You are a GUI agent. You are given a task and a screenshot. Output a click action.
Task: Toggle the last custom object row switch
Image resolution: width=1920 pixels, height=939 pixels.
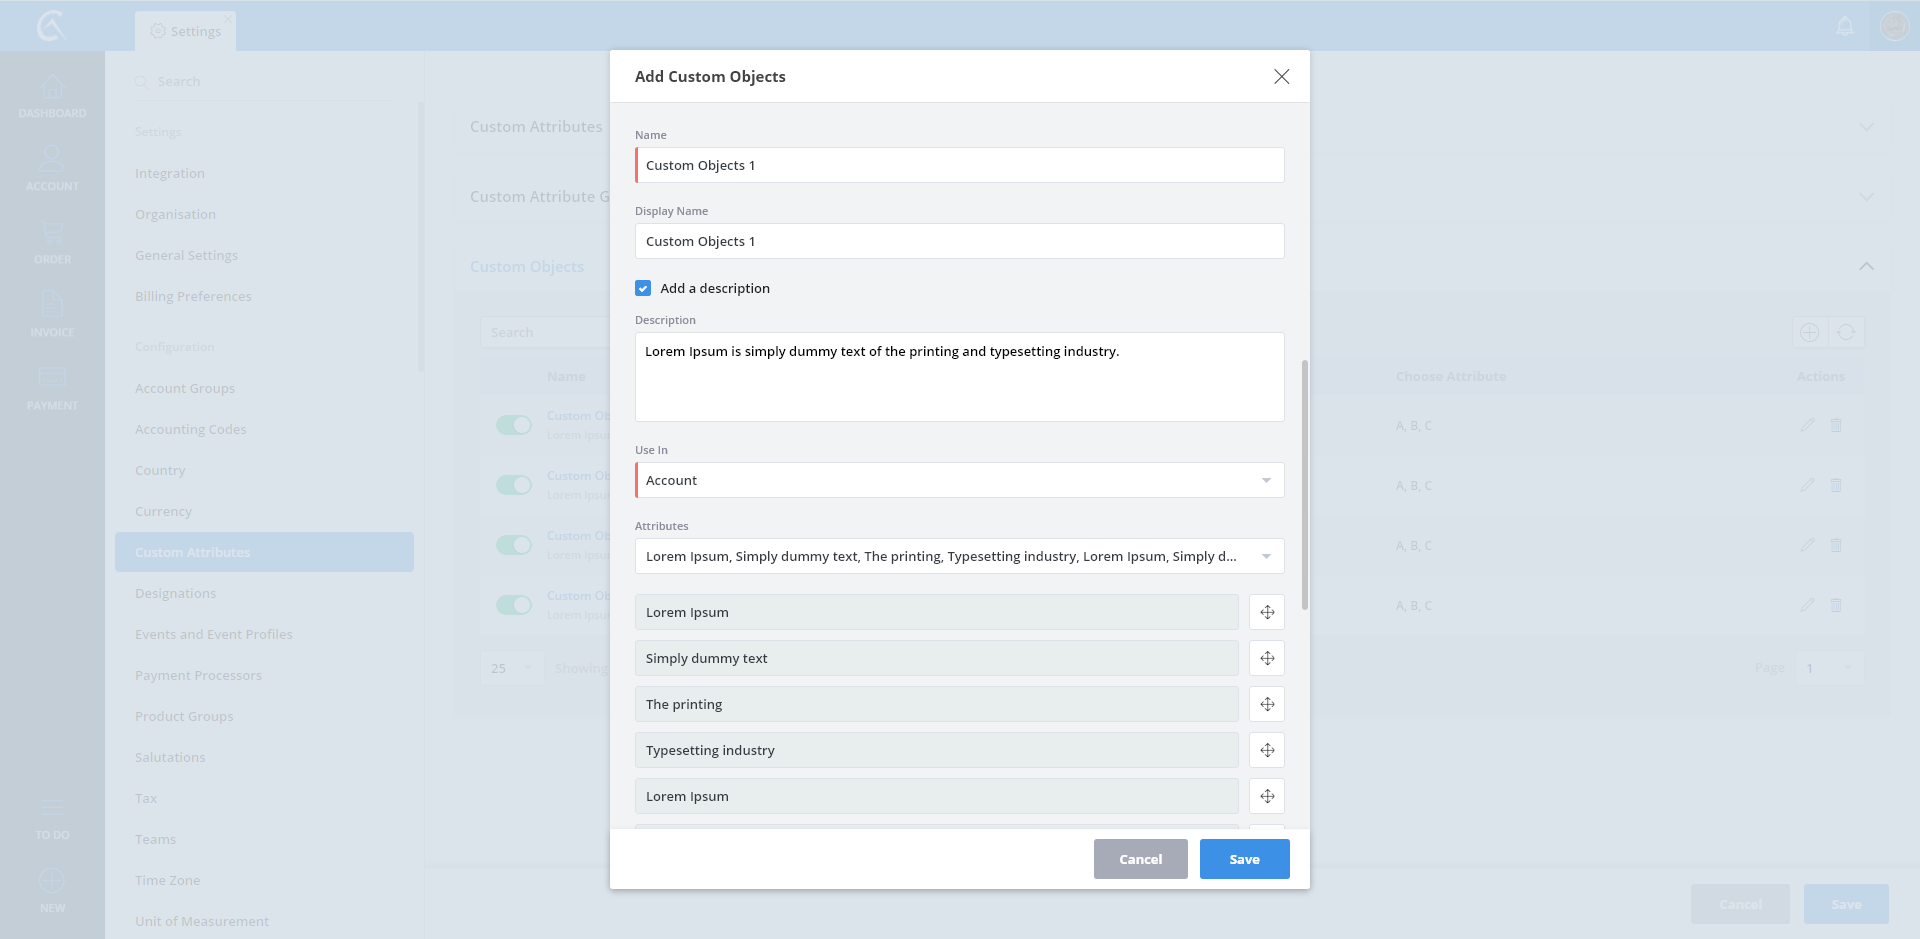tap(514, 605)
